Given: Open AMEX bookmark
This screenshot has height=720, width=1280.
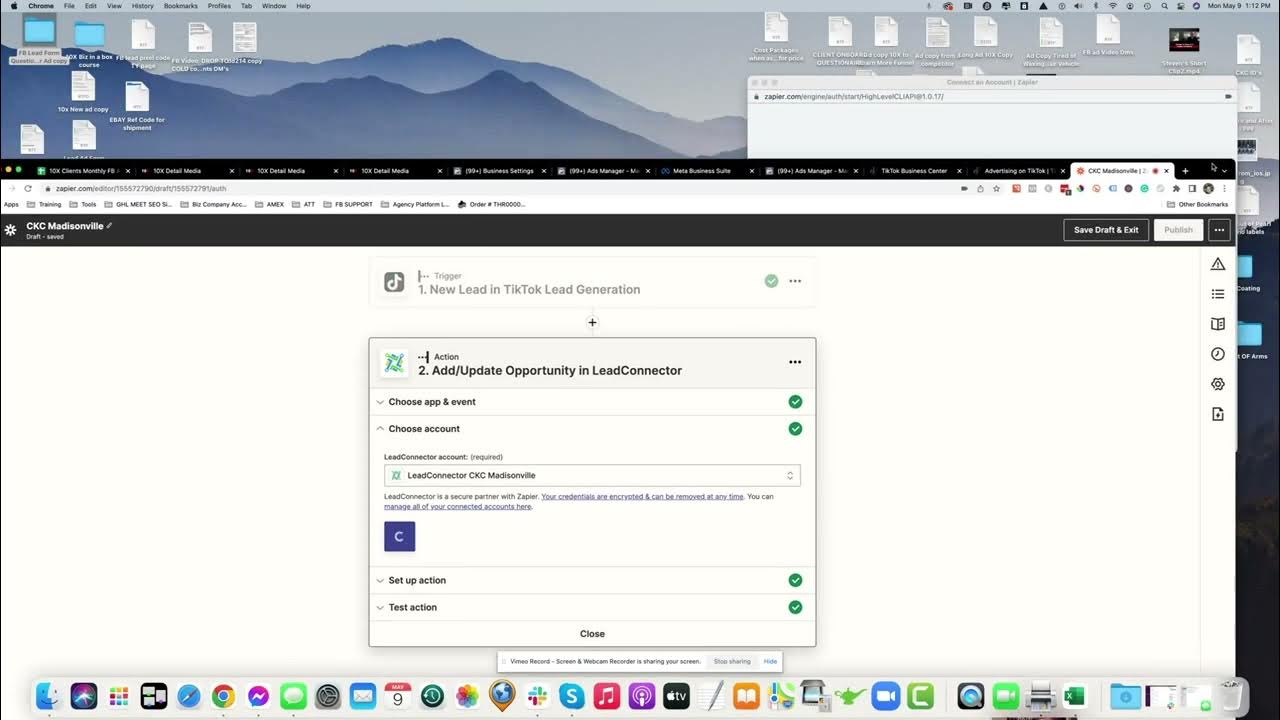Looking at the screenshot, I should pyautogui.click(x=270, y=204).
